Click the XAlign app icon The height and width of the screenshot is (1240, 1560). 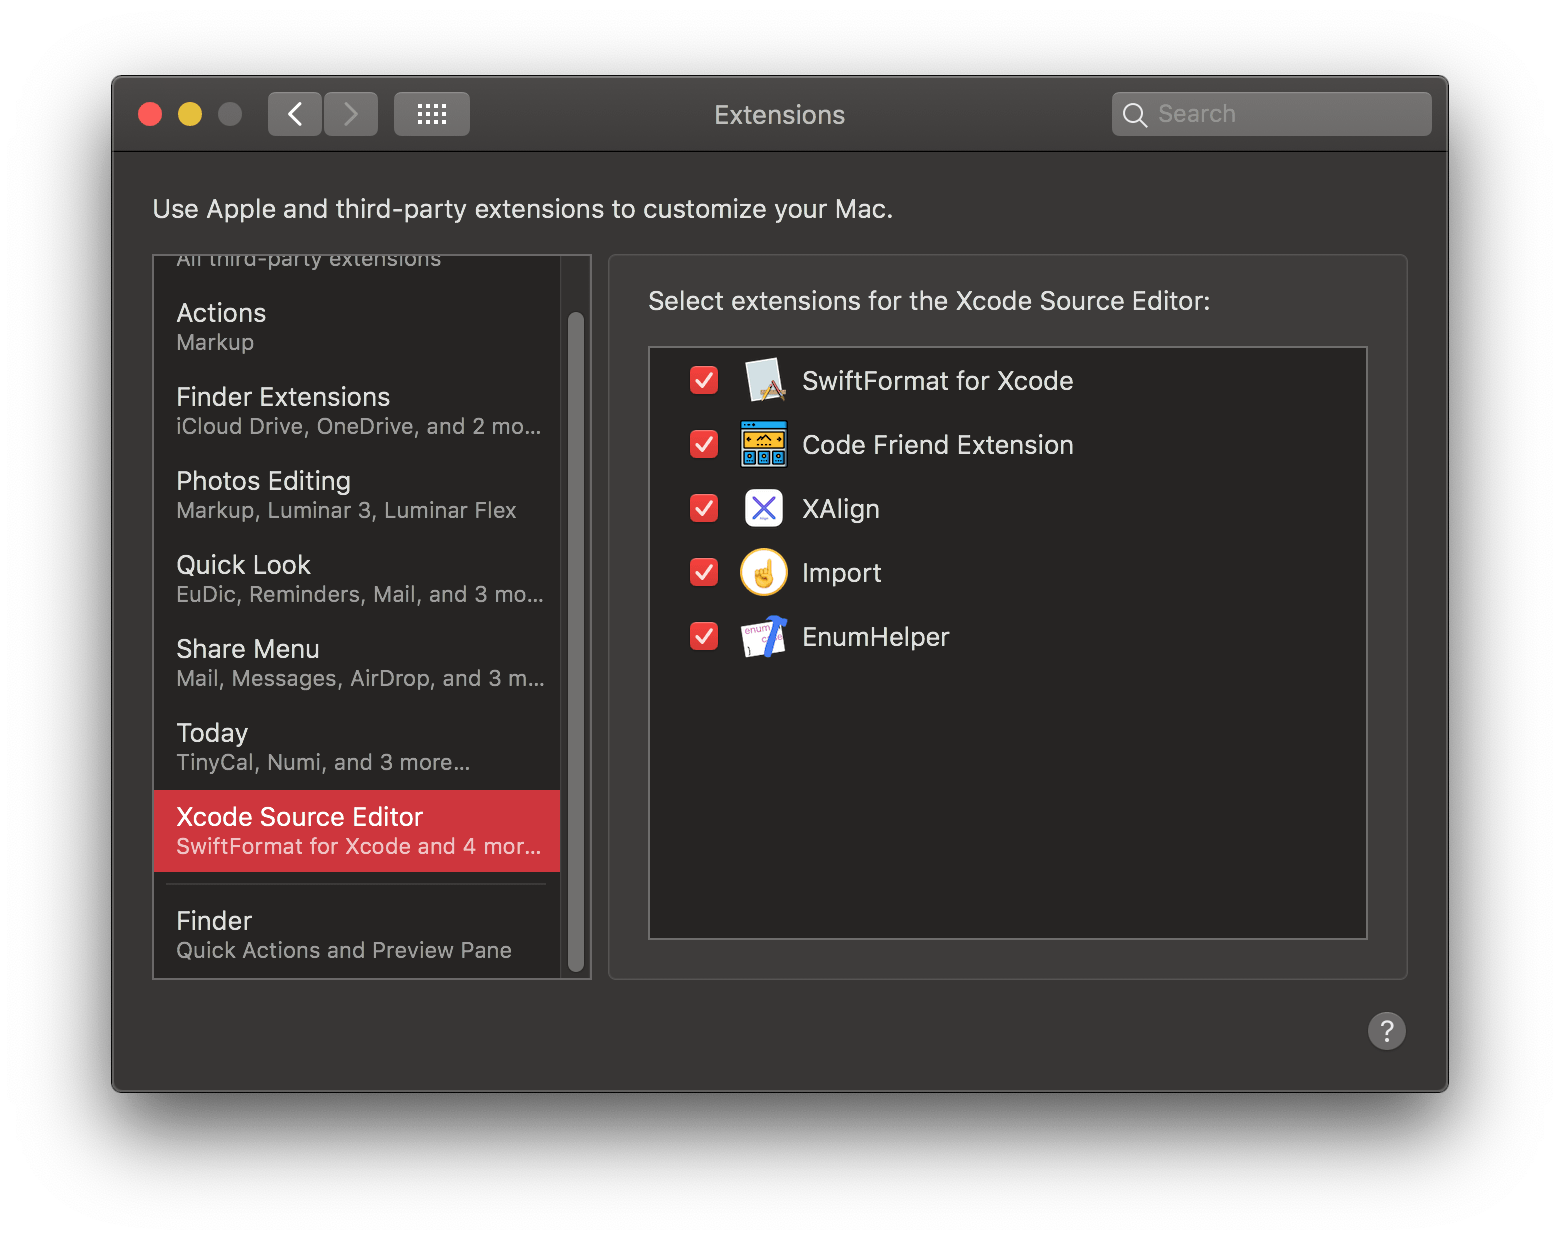764,508
